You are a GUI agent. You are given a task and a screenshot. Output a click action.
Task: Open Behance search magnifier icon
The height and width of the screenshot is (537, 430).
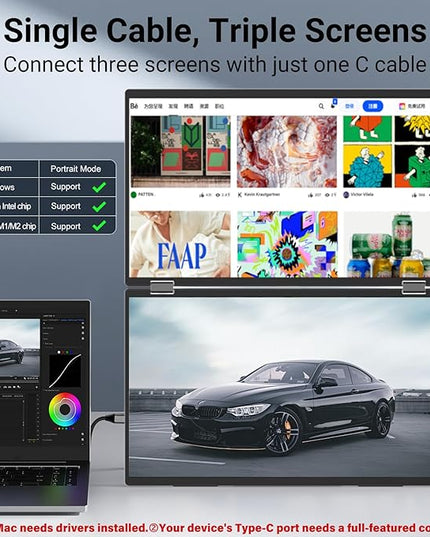(321, 106)
